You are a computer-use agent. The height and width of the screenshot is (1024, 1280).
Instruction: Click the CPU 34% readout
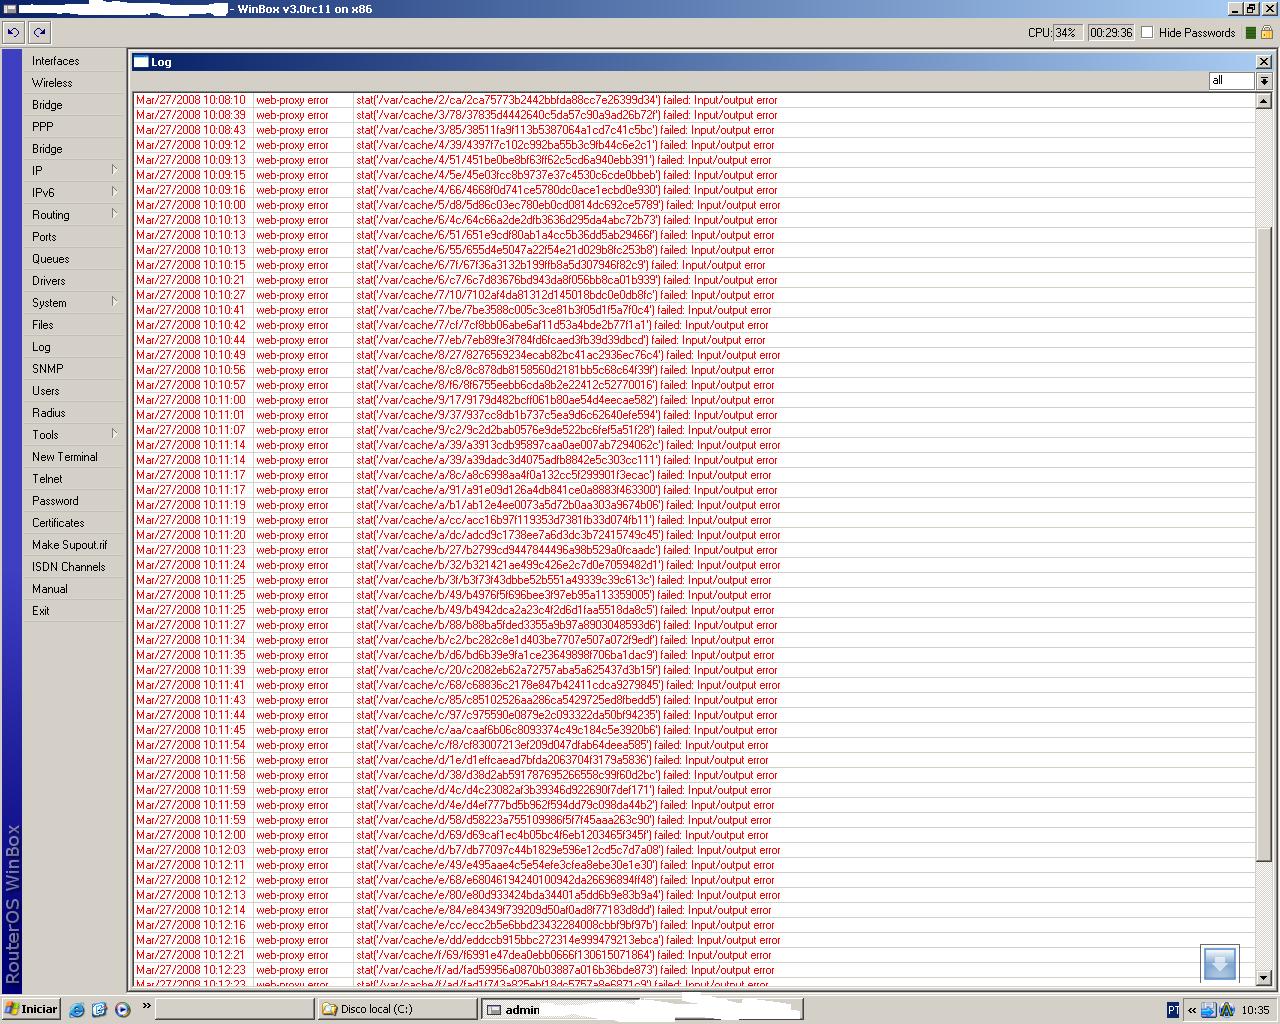pyautogui.click(x=1066, y=33)
